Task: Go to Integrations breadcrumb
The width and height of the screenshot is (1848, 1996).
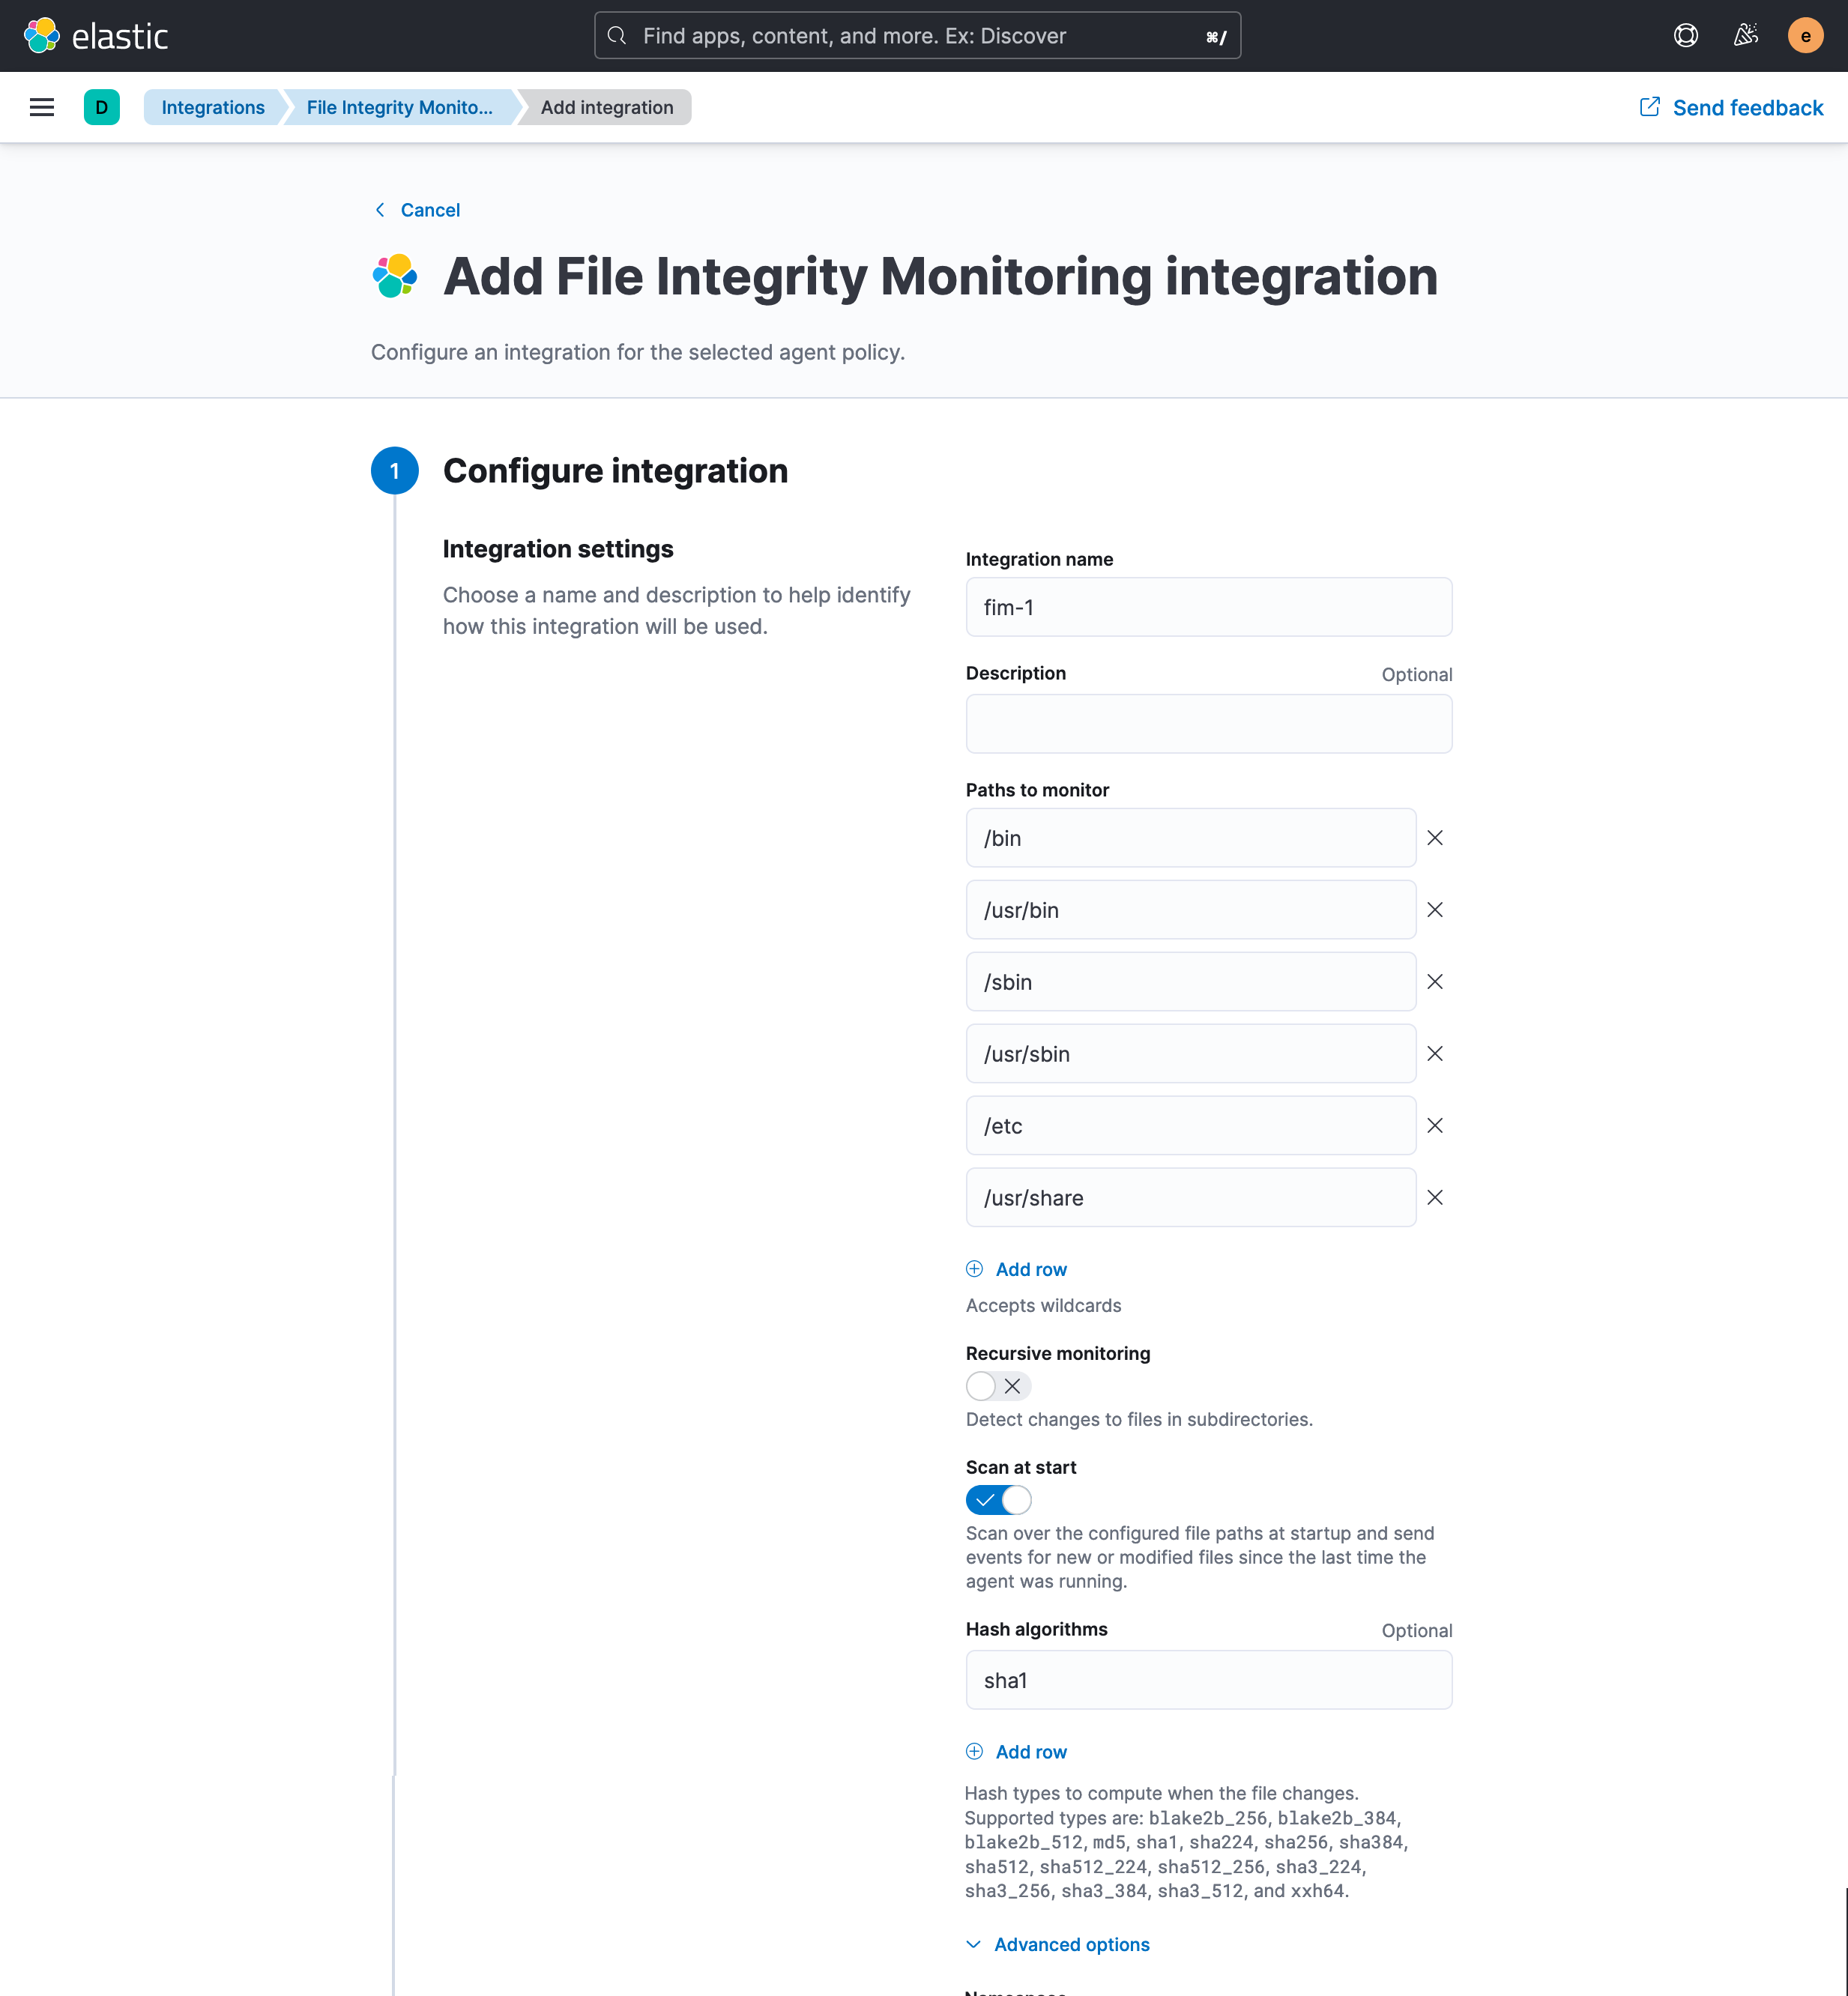Action: tap(213, 107)
